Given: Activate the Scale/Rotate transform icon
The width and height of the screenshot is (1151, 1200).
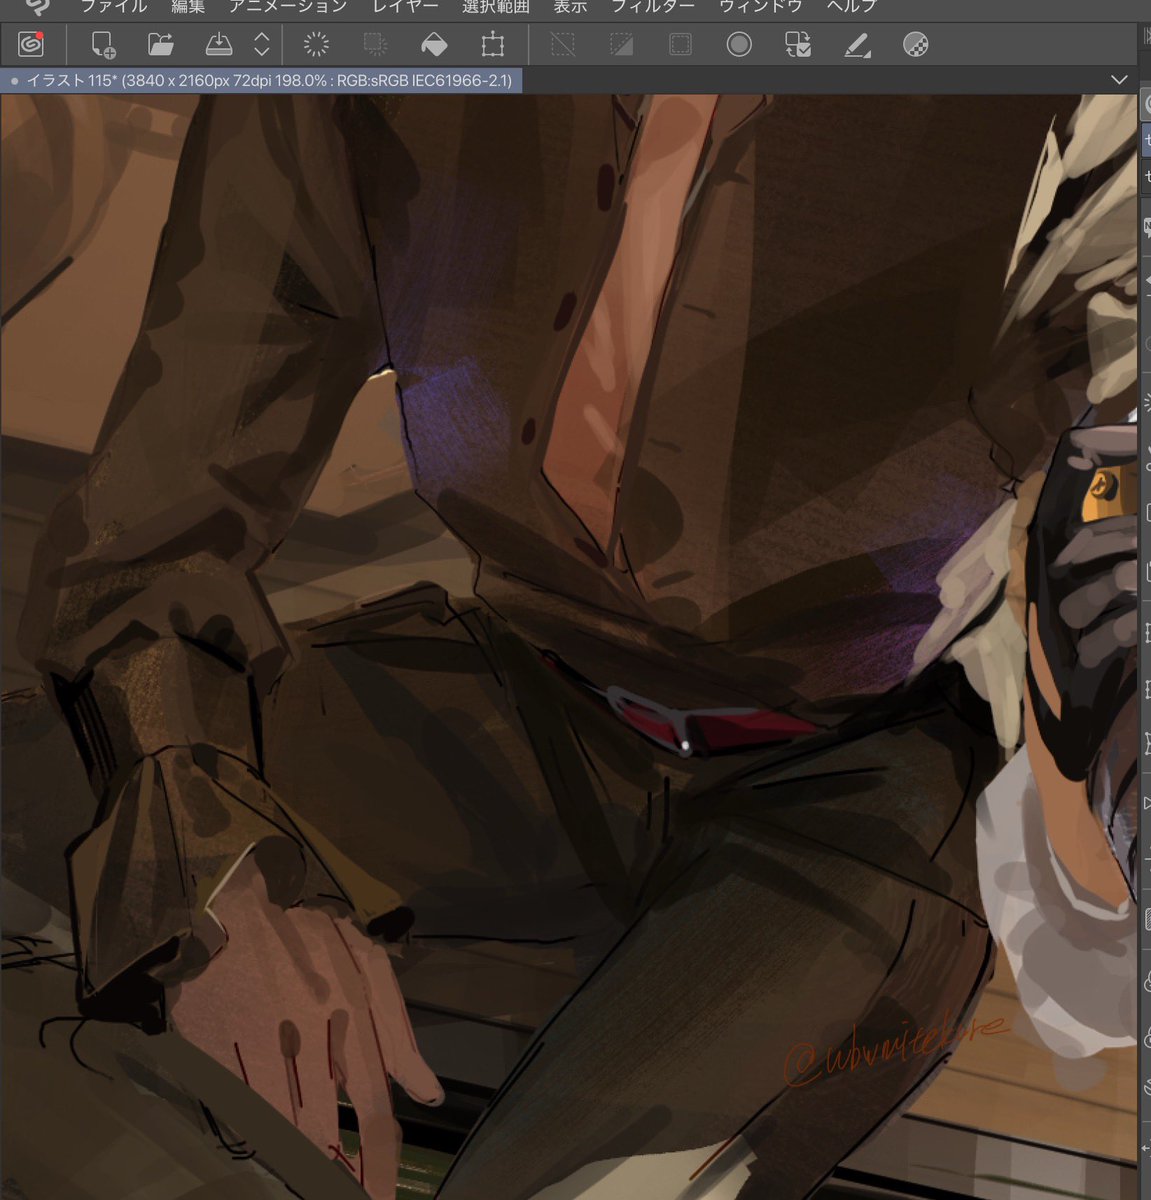Looking at the screenshot, I should tap(492, 44).
